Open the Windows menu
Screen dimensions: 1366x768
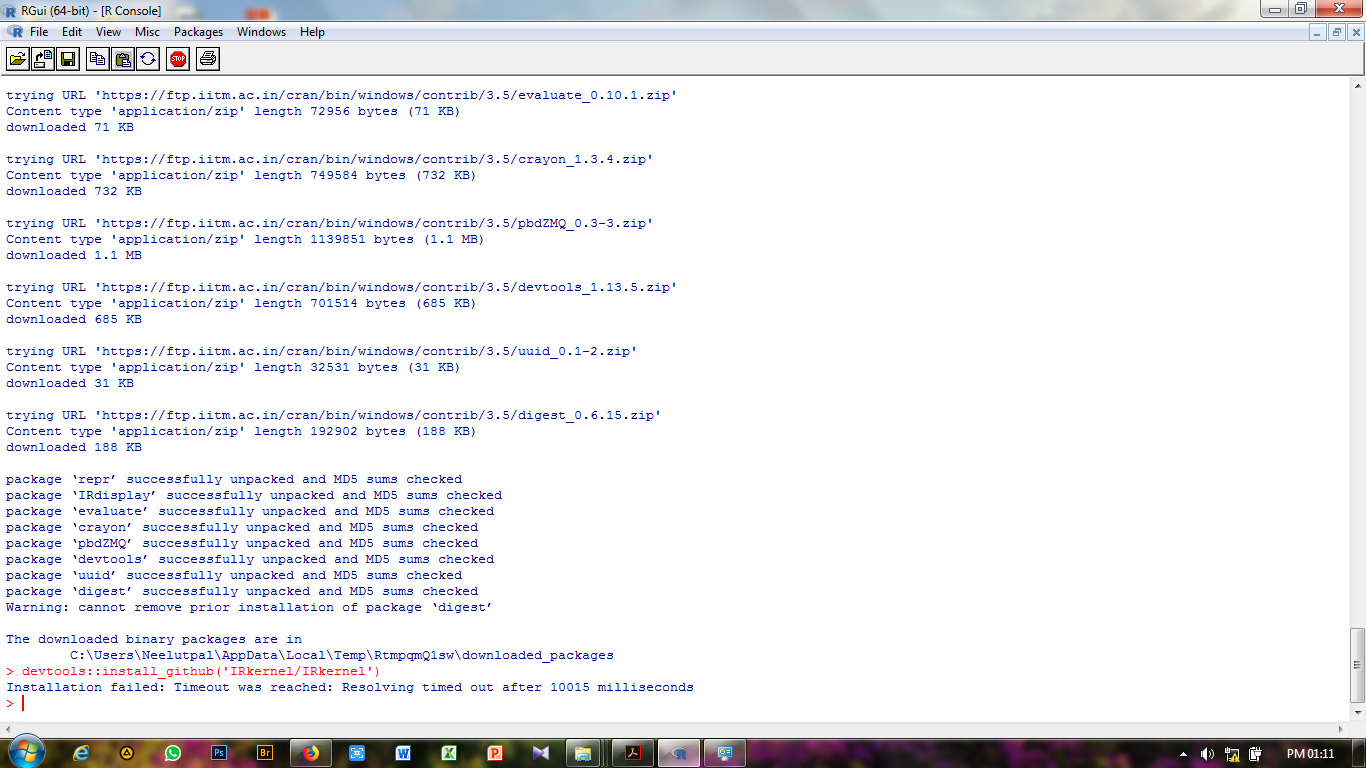tap(261, 31)
